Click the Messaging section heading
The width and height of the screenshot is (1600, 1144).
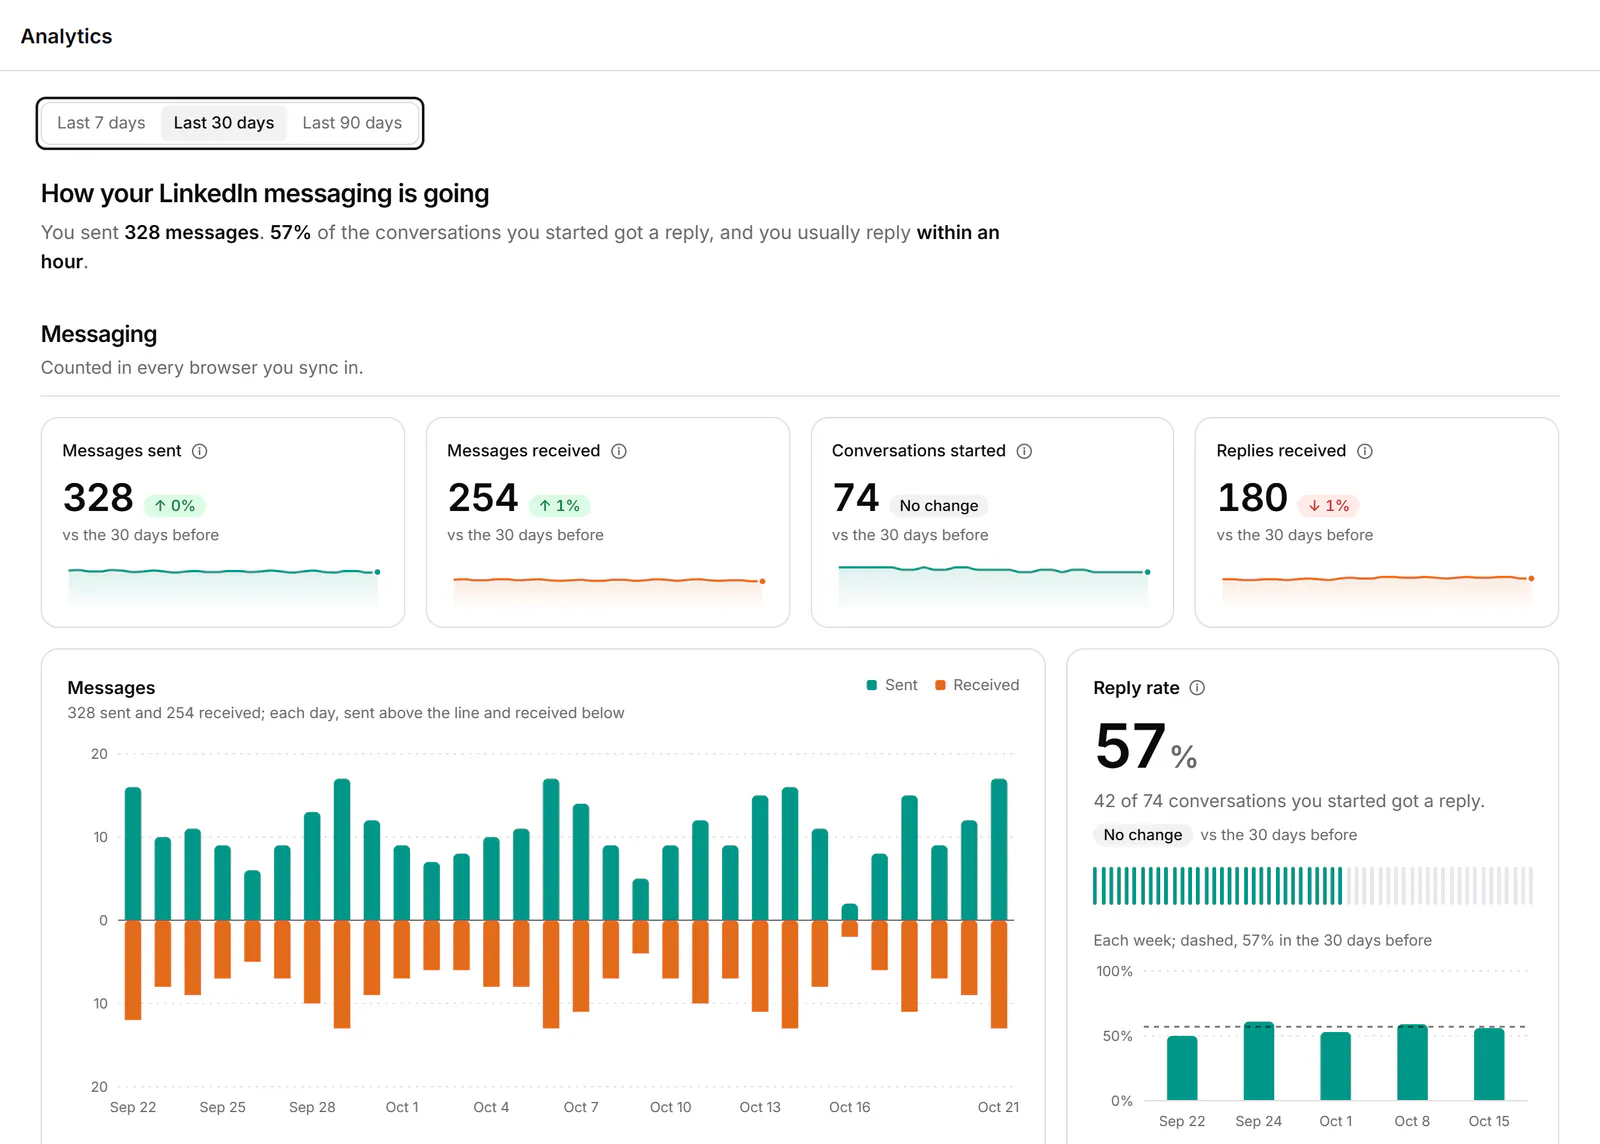(x=99, y=334)
